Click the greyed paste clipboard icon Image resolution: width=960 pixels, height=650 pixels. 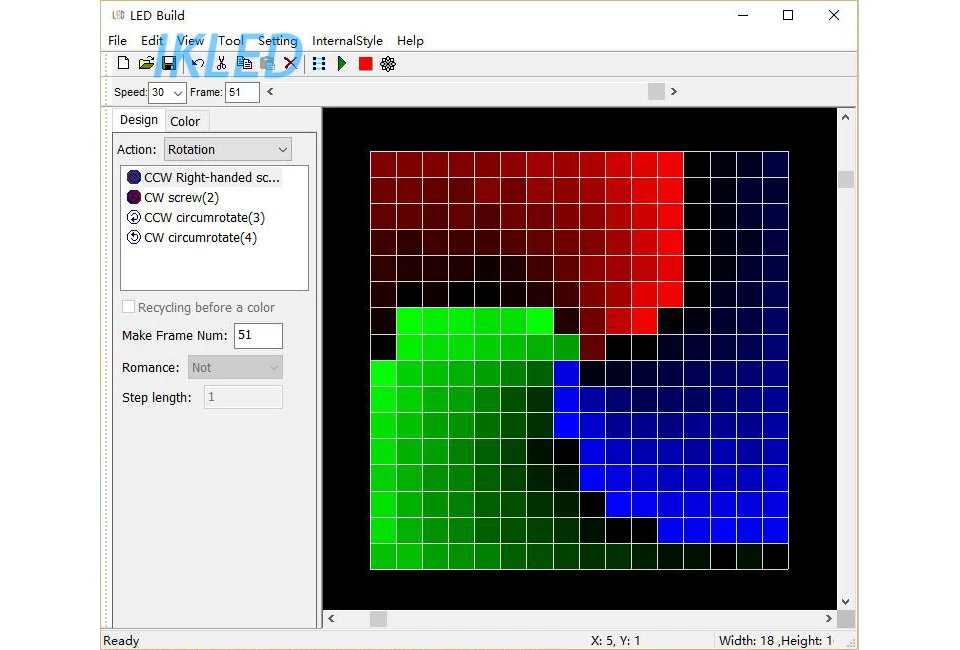267,63
